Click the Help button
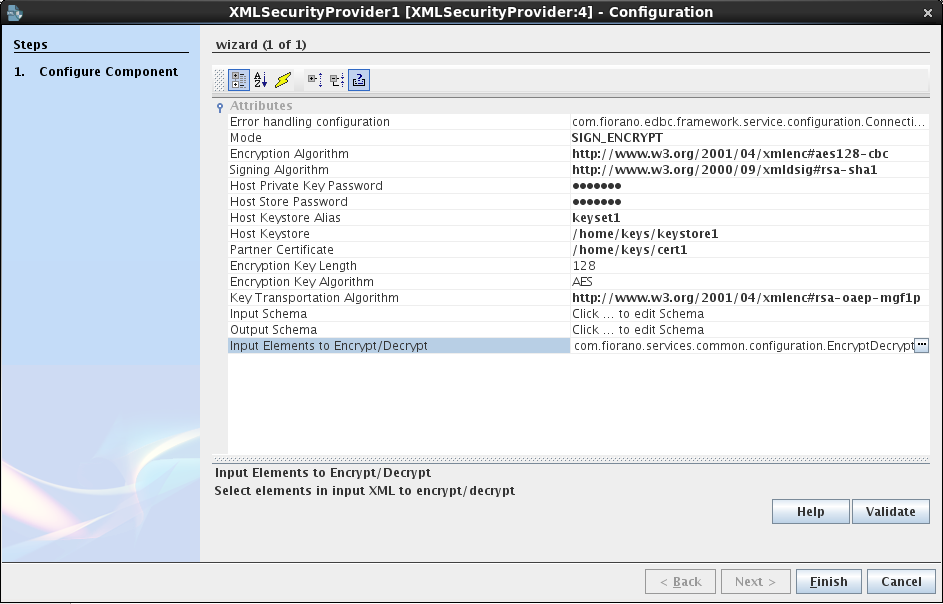Viewport: 943px width, 604px height. click(x=811, y=511)
